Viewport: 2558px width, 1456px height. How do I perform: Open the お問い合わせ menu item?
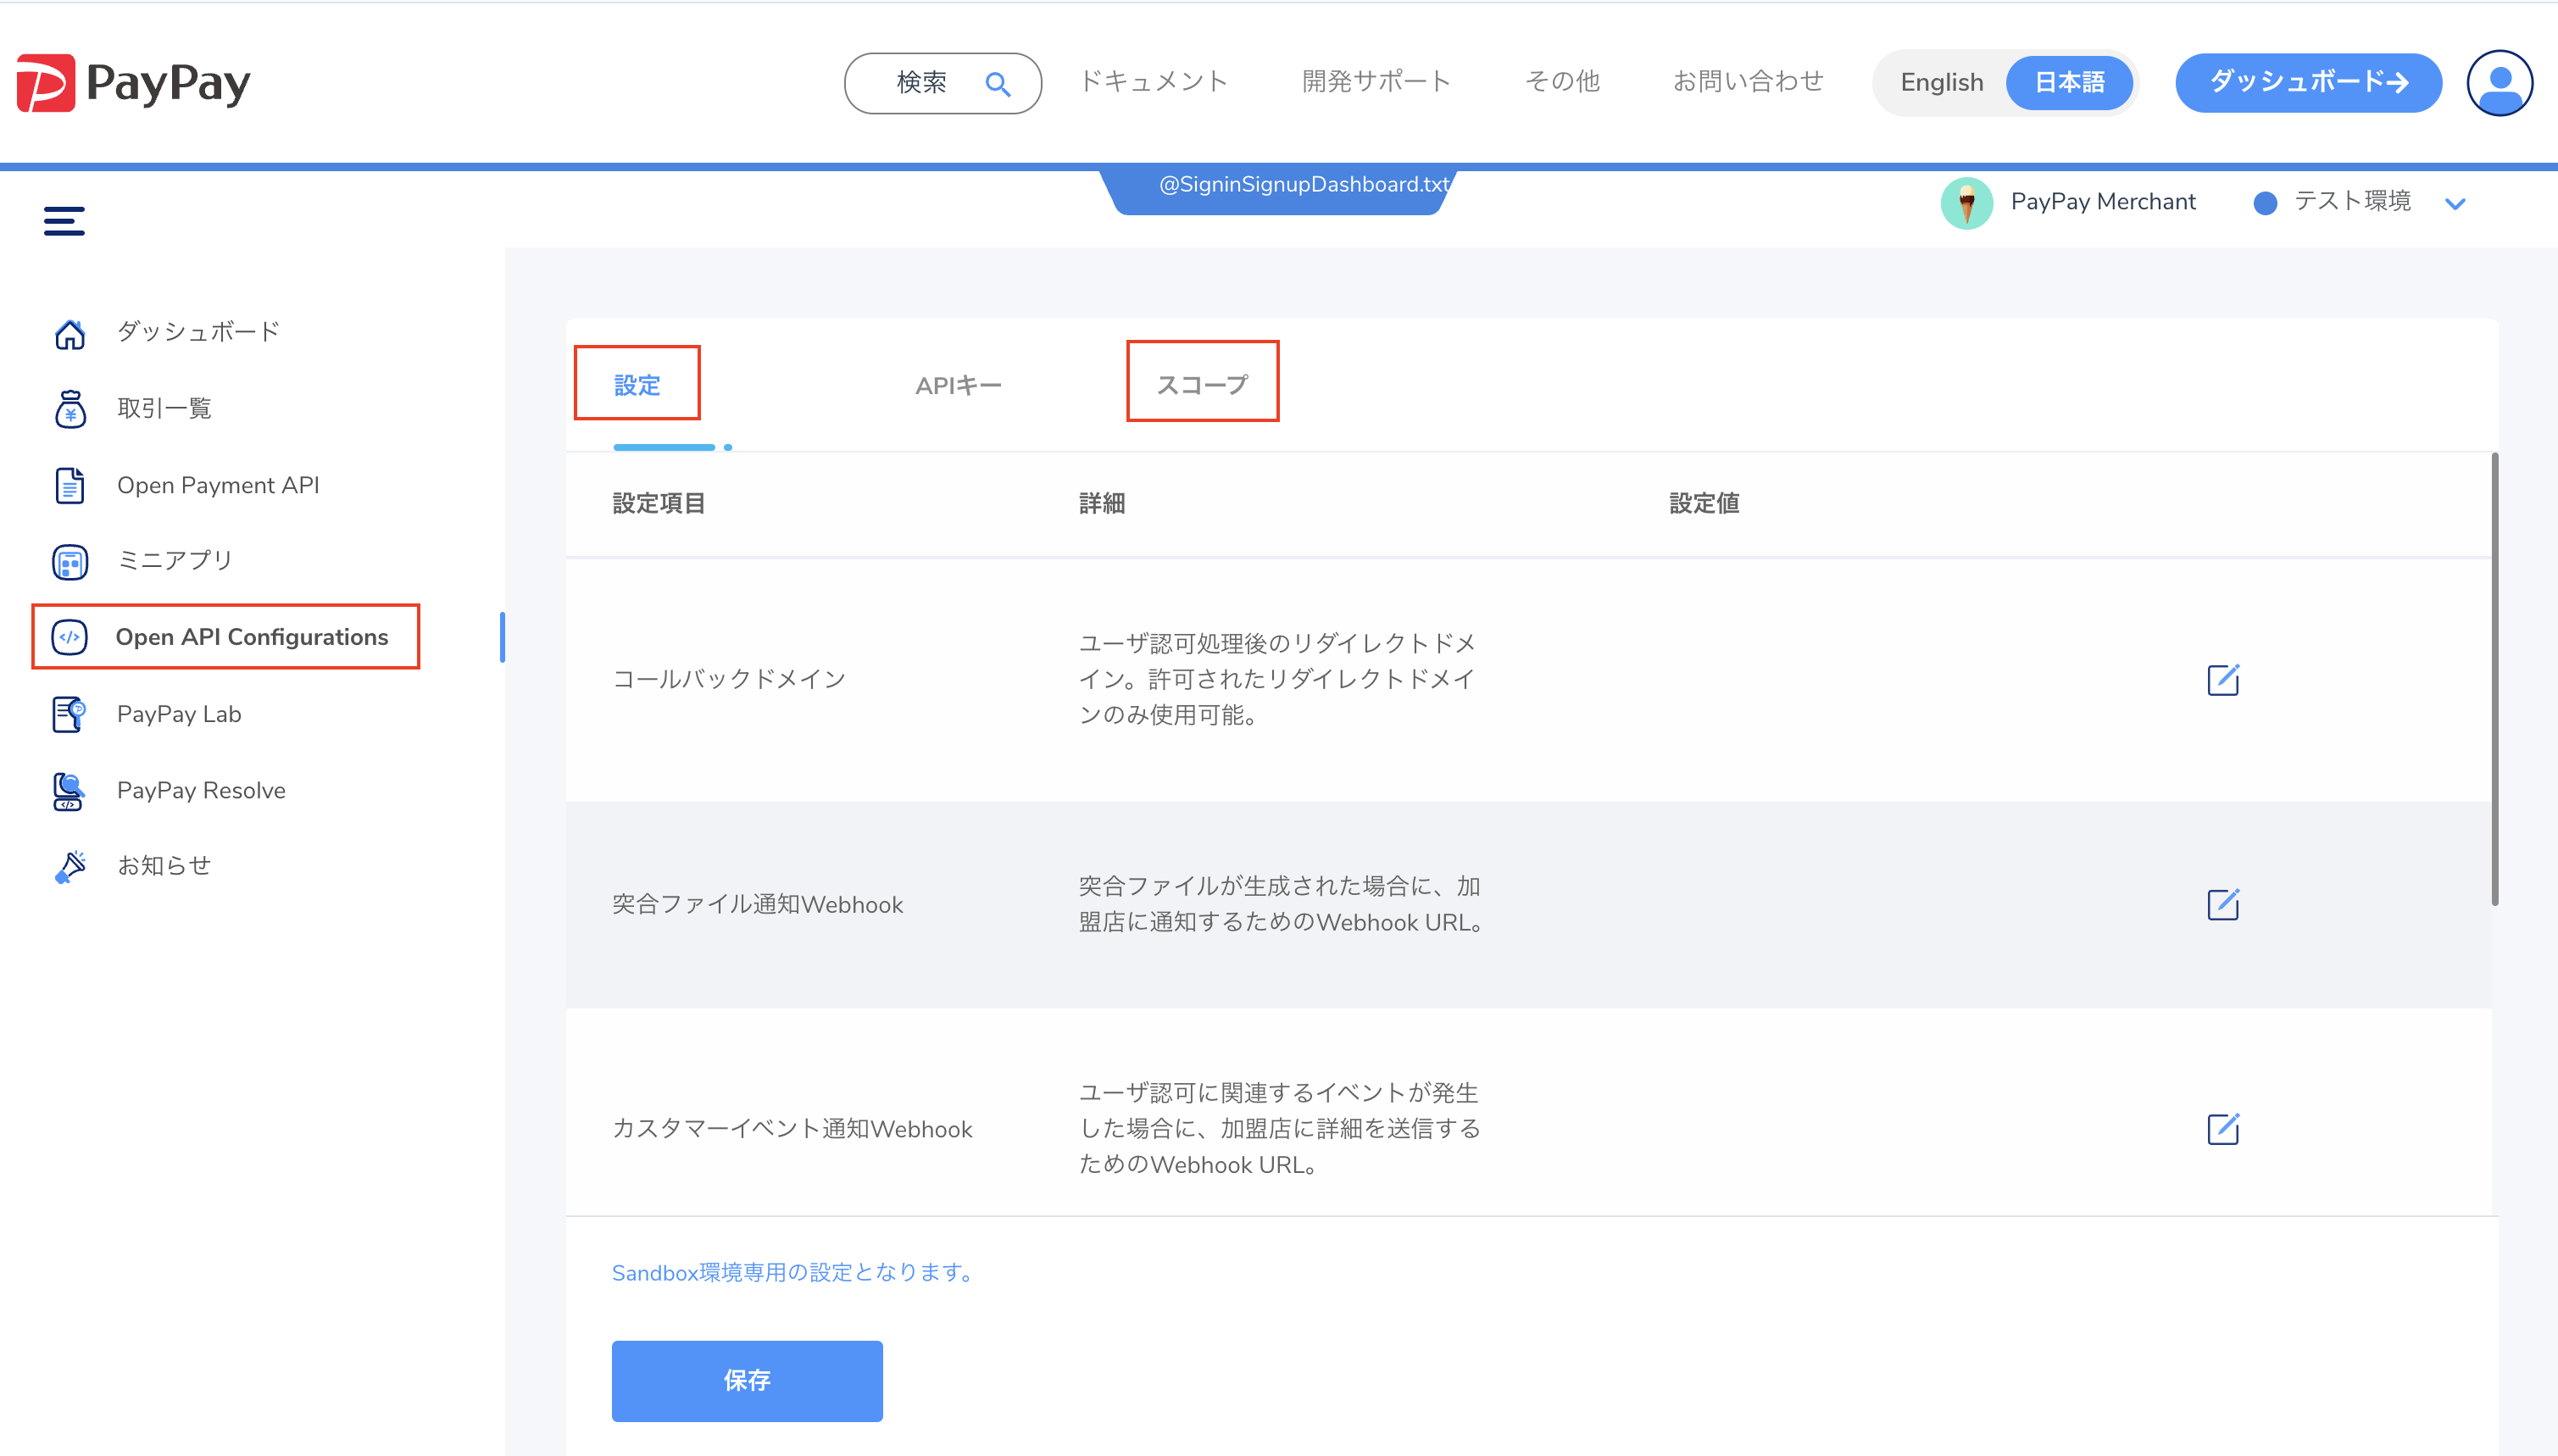point(1749,81)
